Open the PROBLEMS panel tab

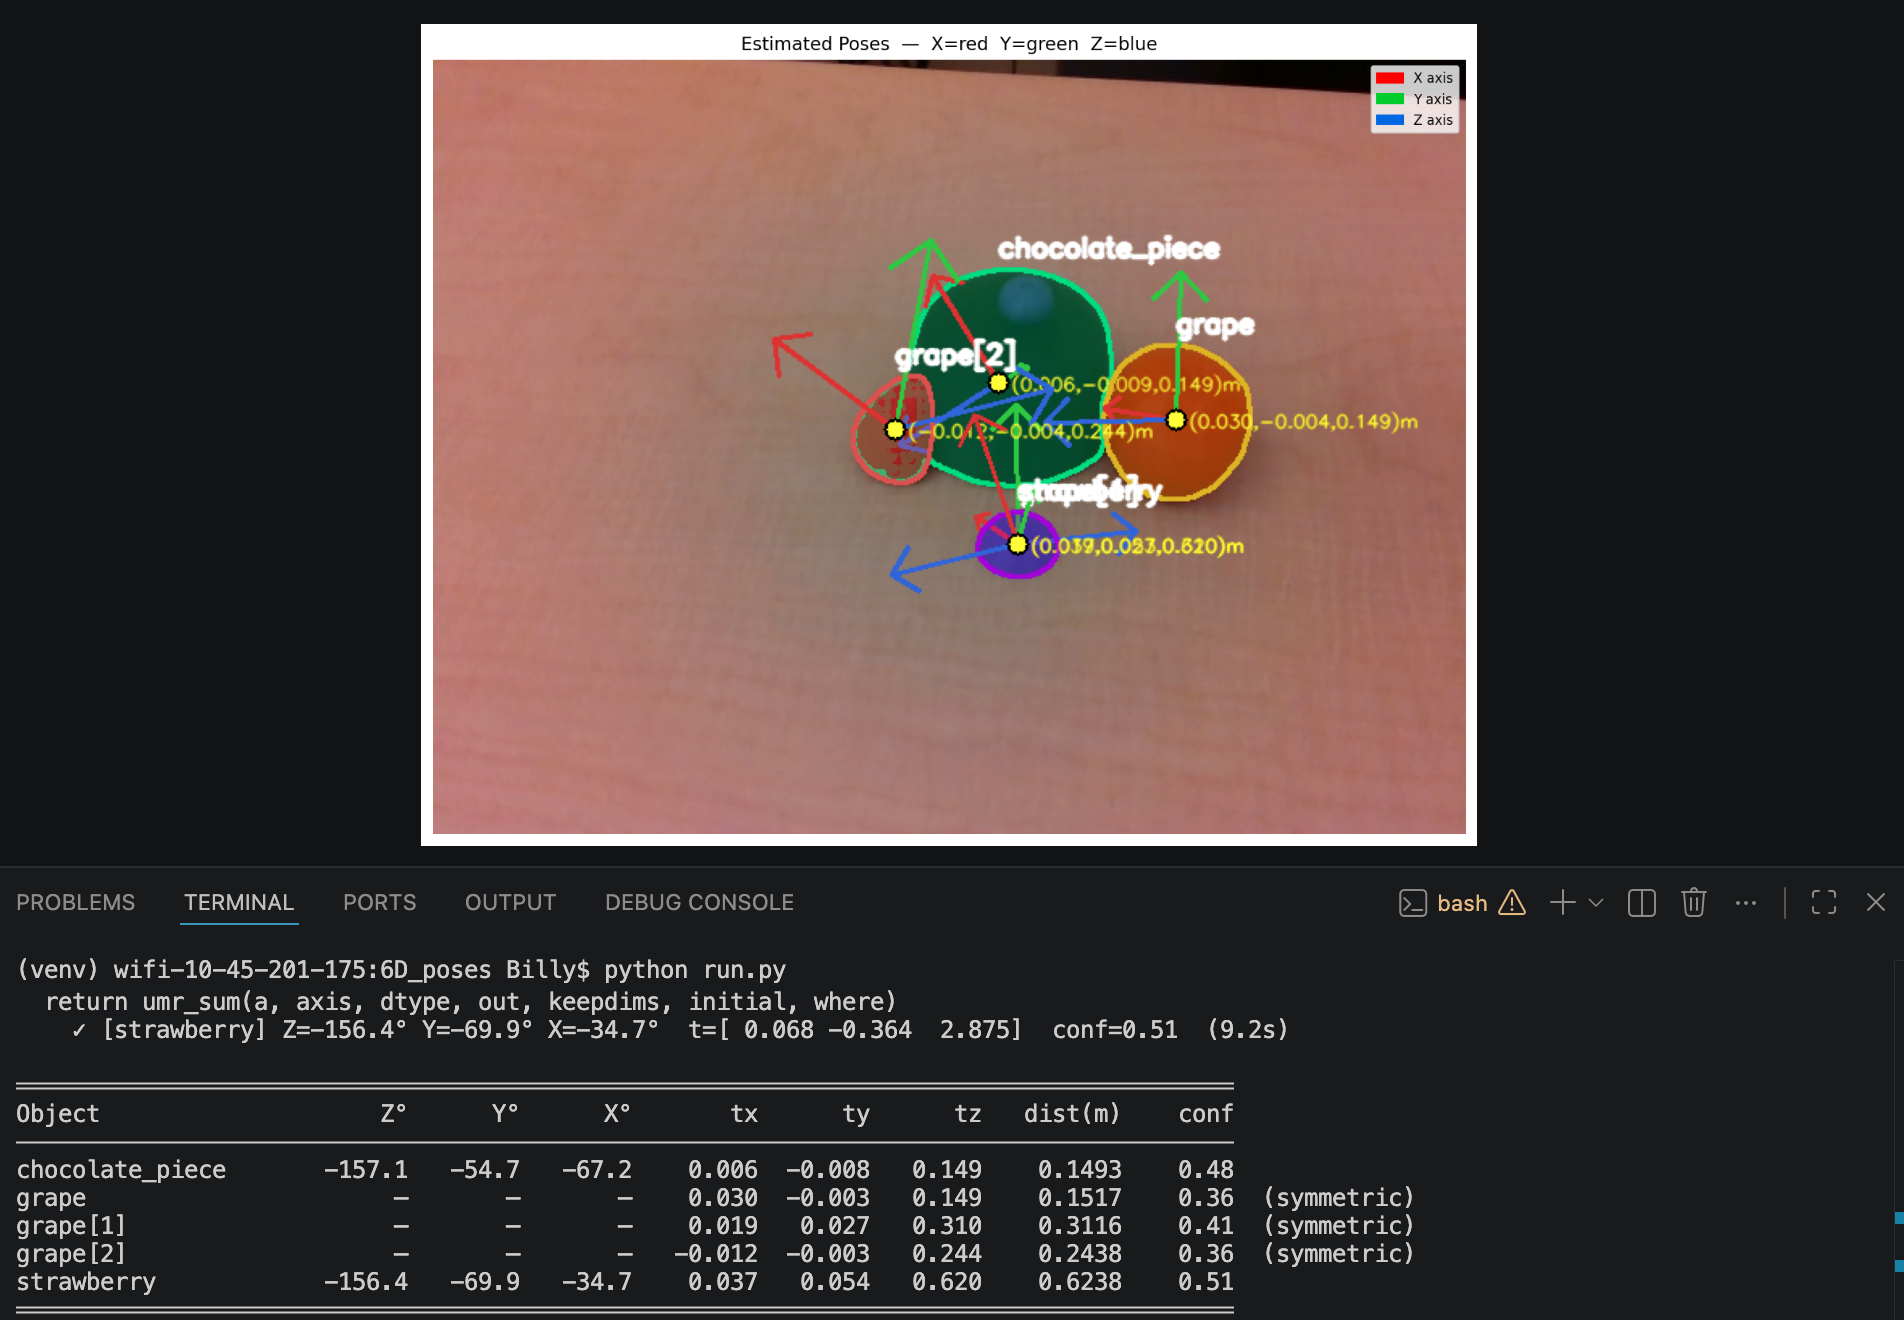point(75,902)
